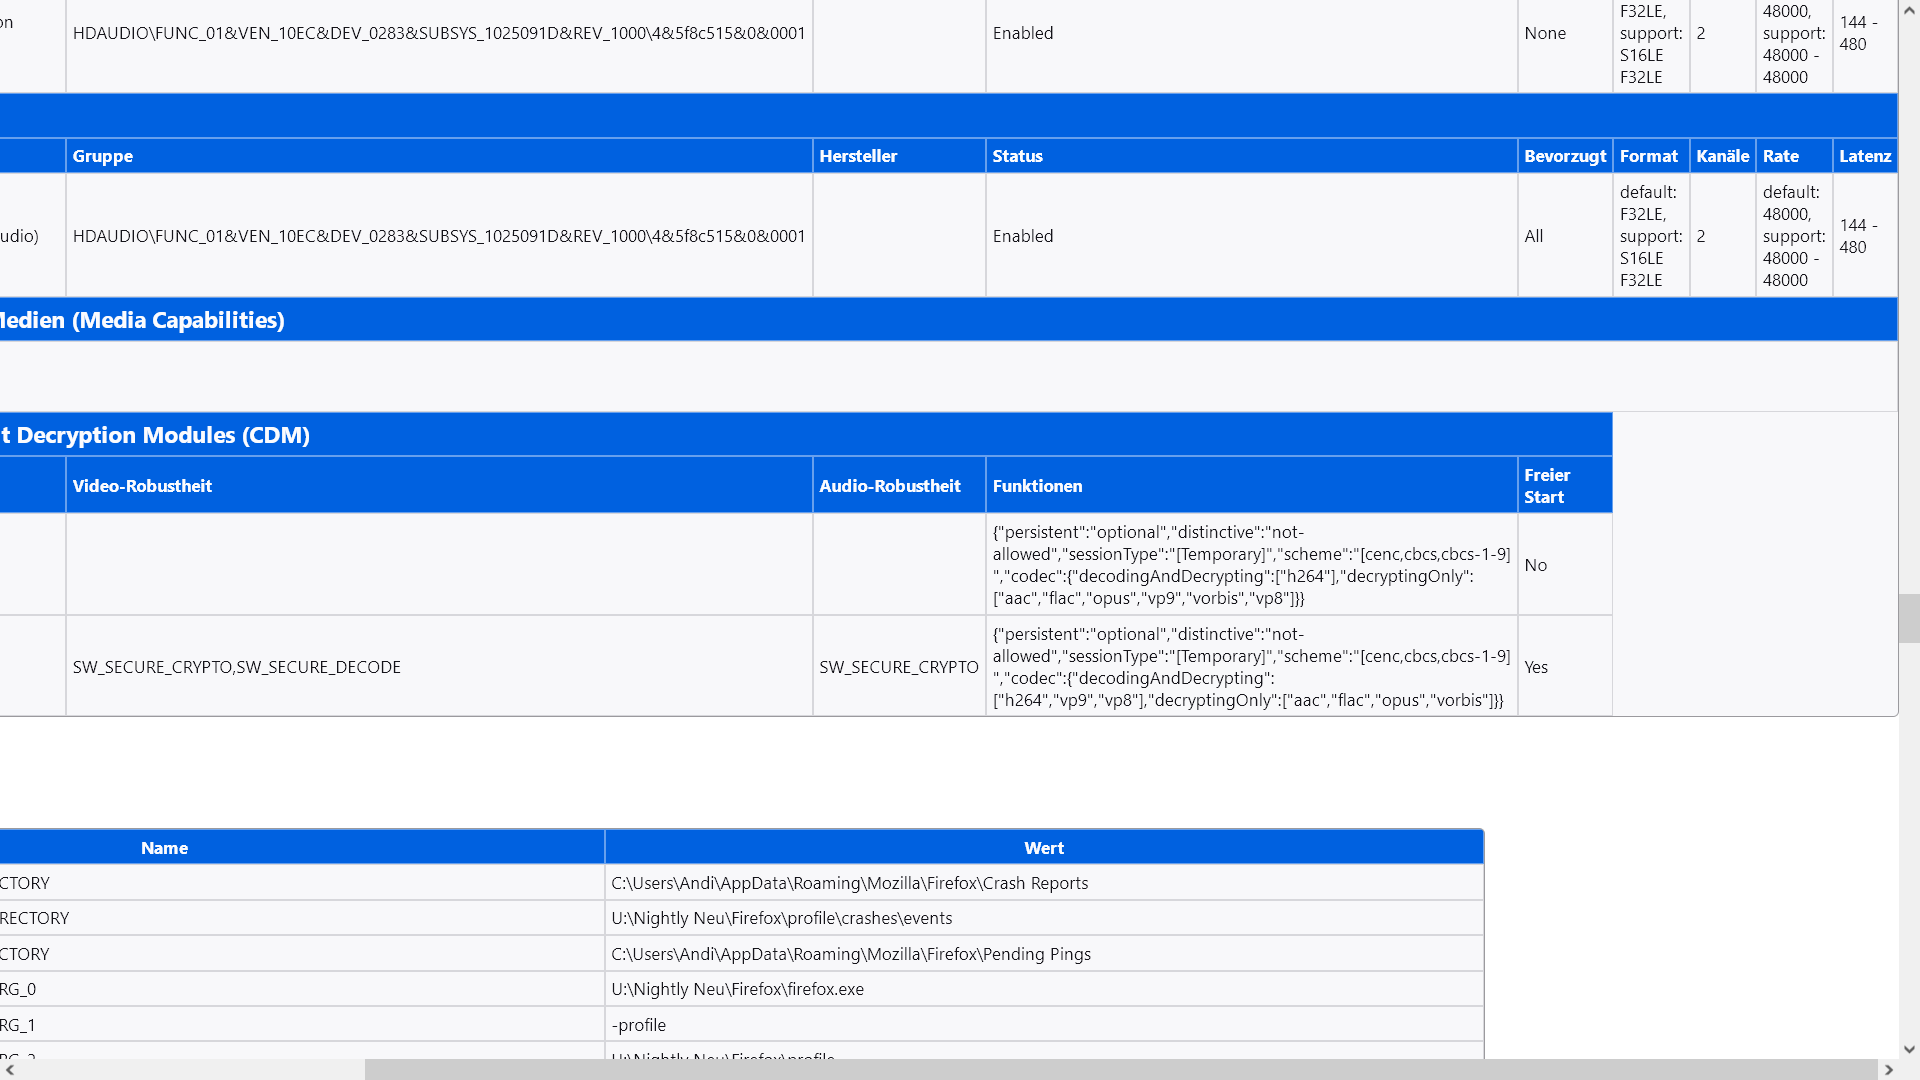Click the Pending Pings path value

coord(850,954)
